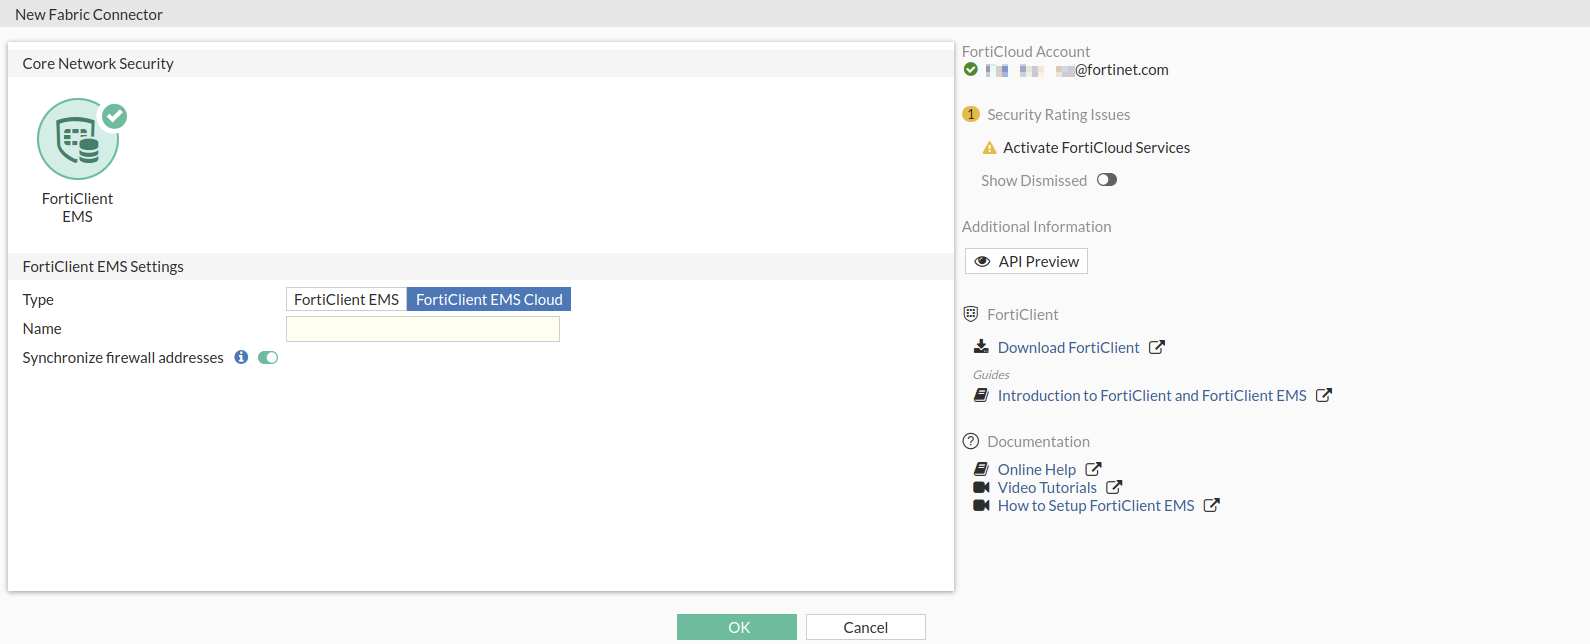Click the Synchronize firewall addresses label
Viewport: 1590px width, 644px height.
(123, 358)
